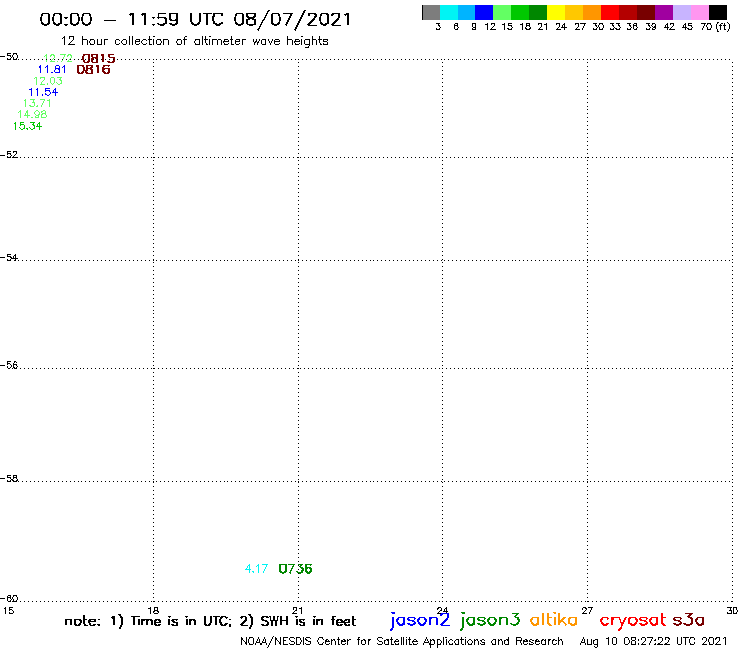740x650 pixels.
Task: Select the jason3 satellite legend name
Action: tap(490, 620)
